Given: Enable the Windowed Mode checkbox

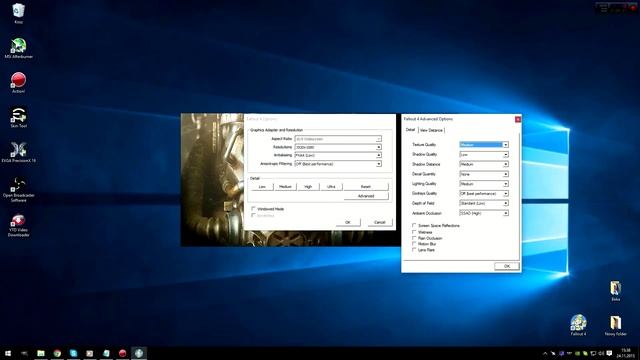Looking at the screenshot, I should coord(253,209).
